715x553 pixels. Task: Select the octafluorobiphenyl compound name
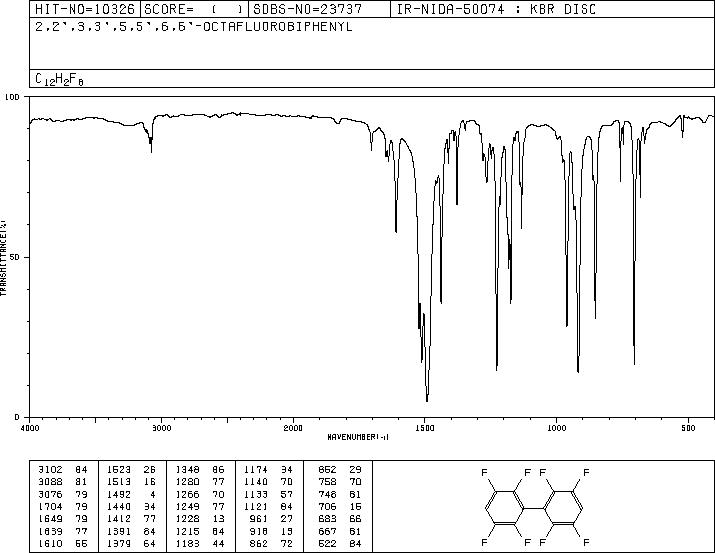point(194,27)
